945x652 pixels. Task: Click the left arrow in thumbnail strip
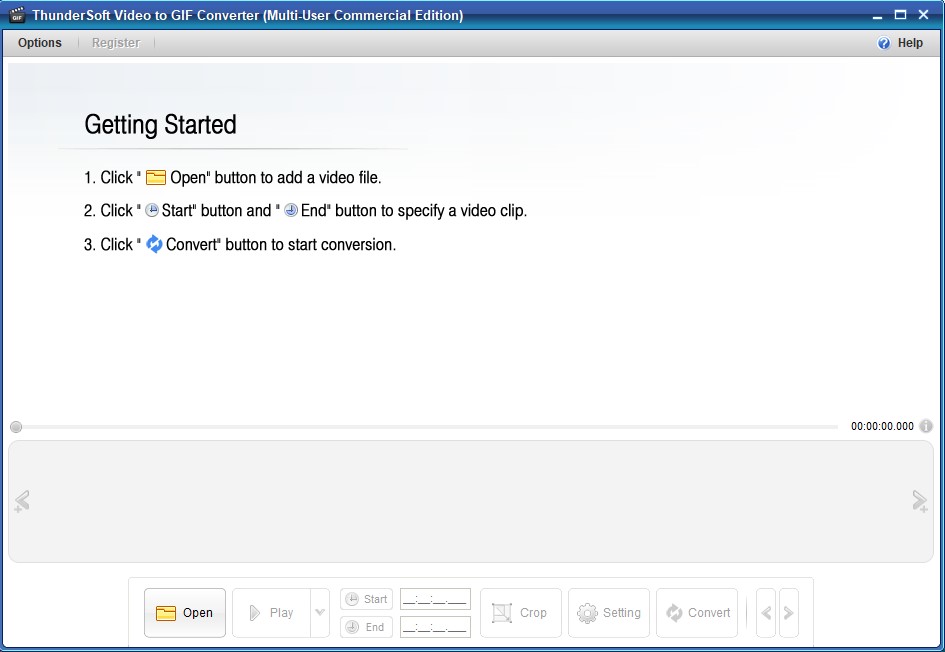click(x=22, y=501)
